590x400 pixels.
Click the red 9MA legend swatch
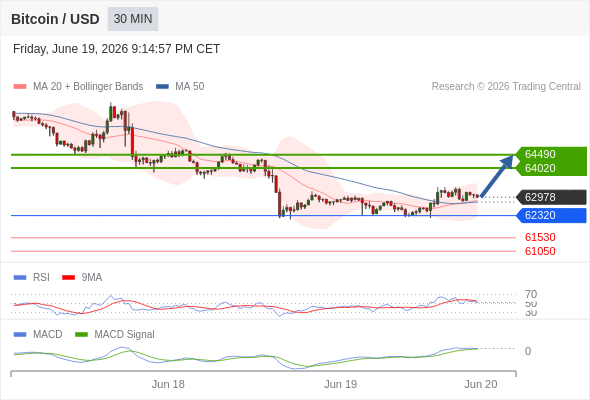pos(68,278)
